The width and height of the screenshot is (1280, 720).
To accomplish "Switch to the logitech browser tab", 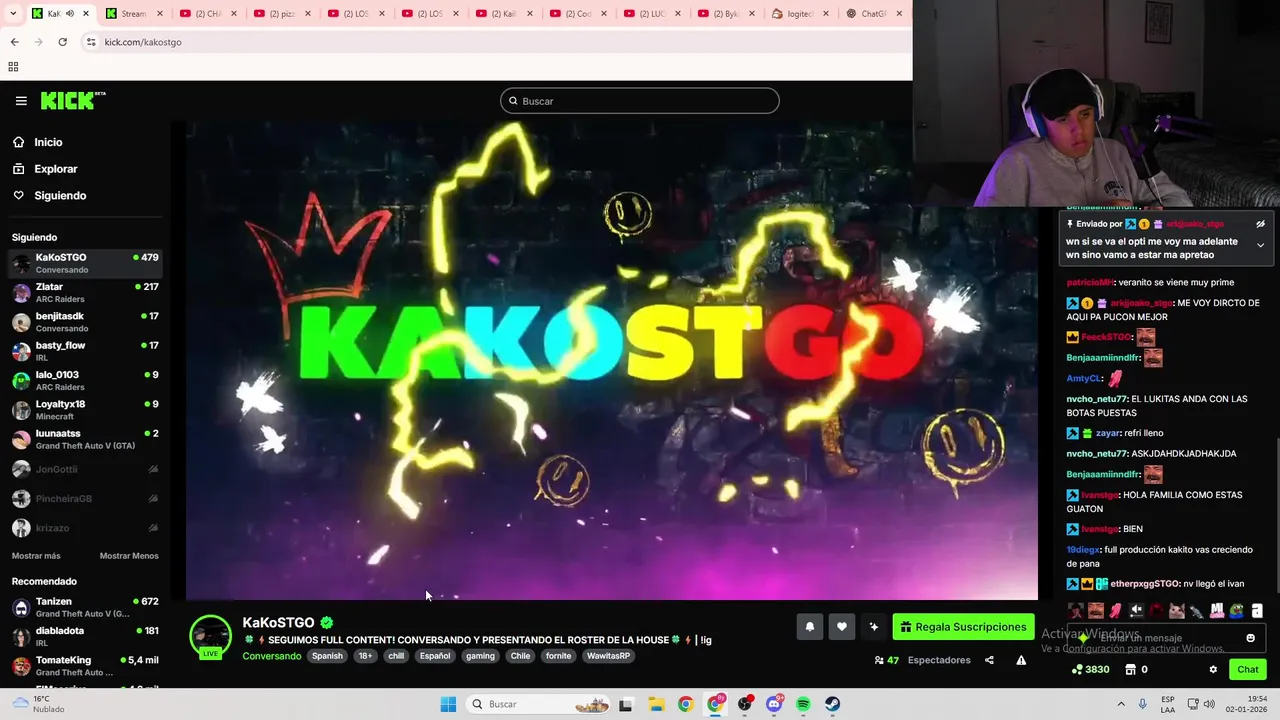I will [x=801, y=14].
